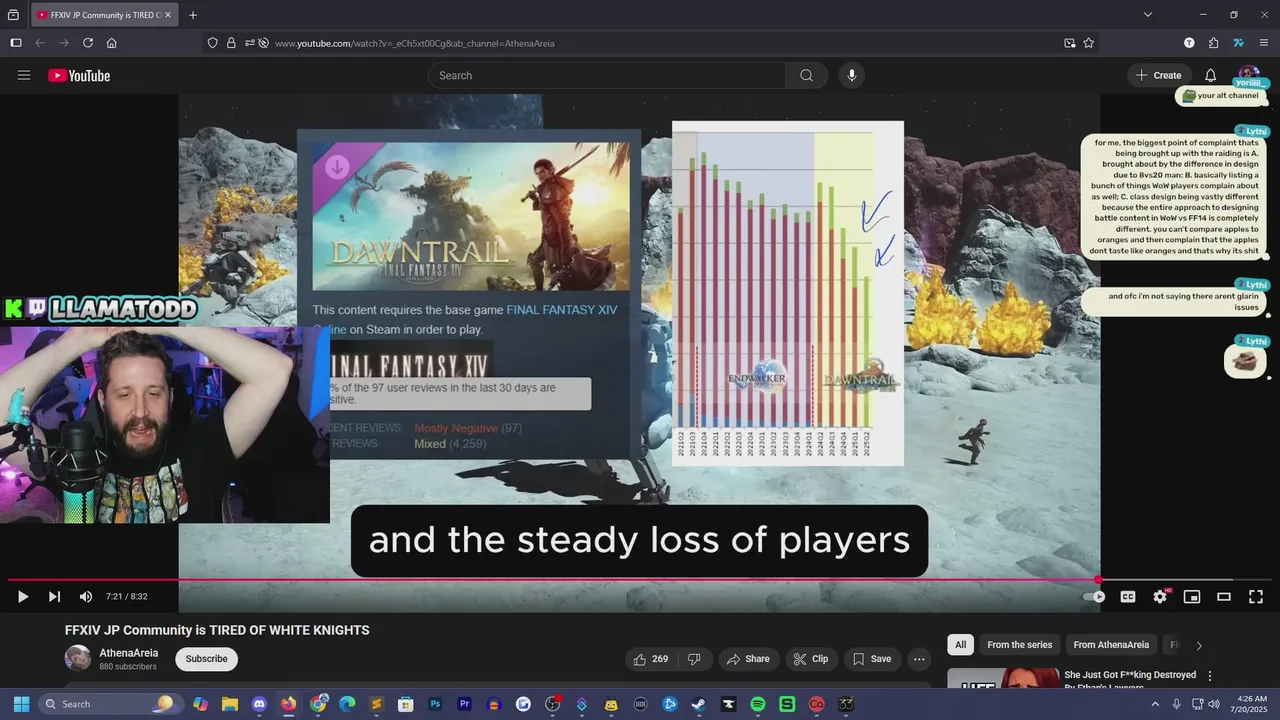This screenshot has height=720, width=1280.
Task: Select the All filter chip
Action: pos(961,645)
